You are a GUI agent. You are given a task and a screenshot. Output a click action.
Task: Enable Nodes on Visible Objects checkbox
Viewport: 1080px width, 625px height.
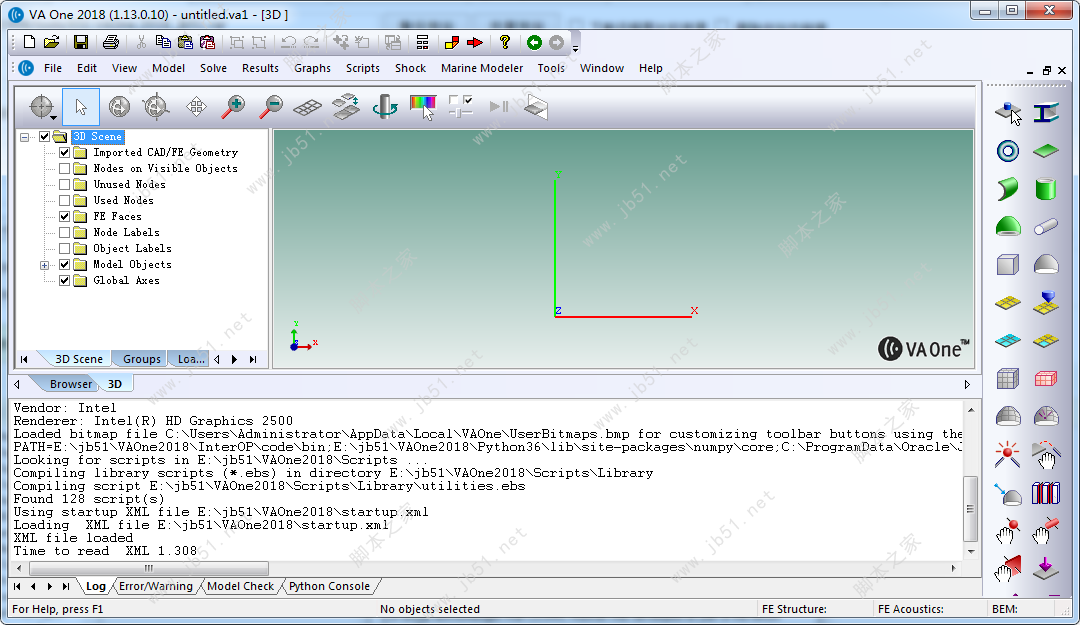click(x=64, y=168)
